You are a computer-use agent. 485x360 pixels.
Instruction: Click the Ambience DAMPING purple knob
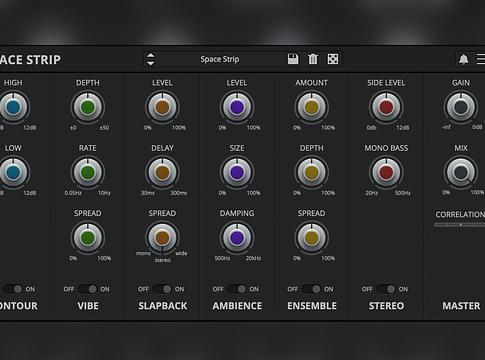237,238
